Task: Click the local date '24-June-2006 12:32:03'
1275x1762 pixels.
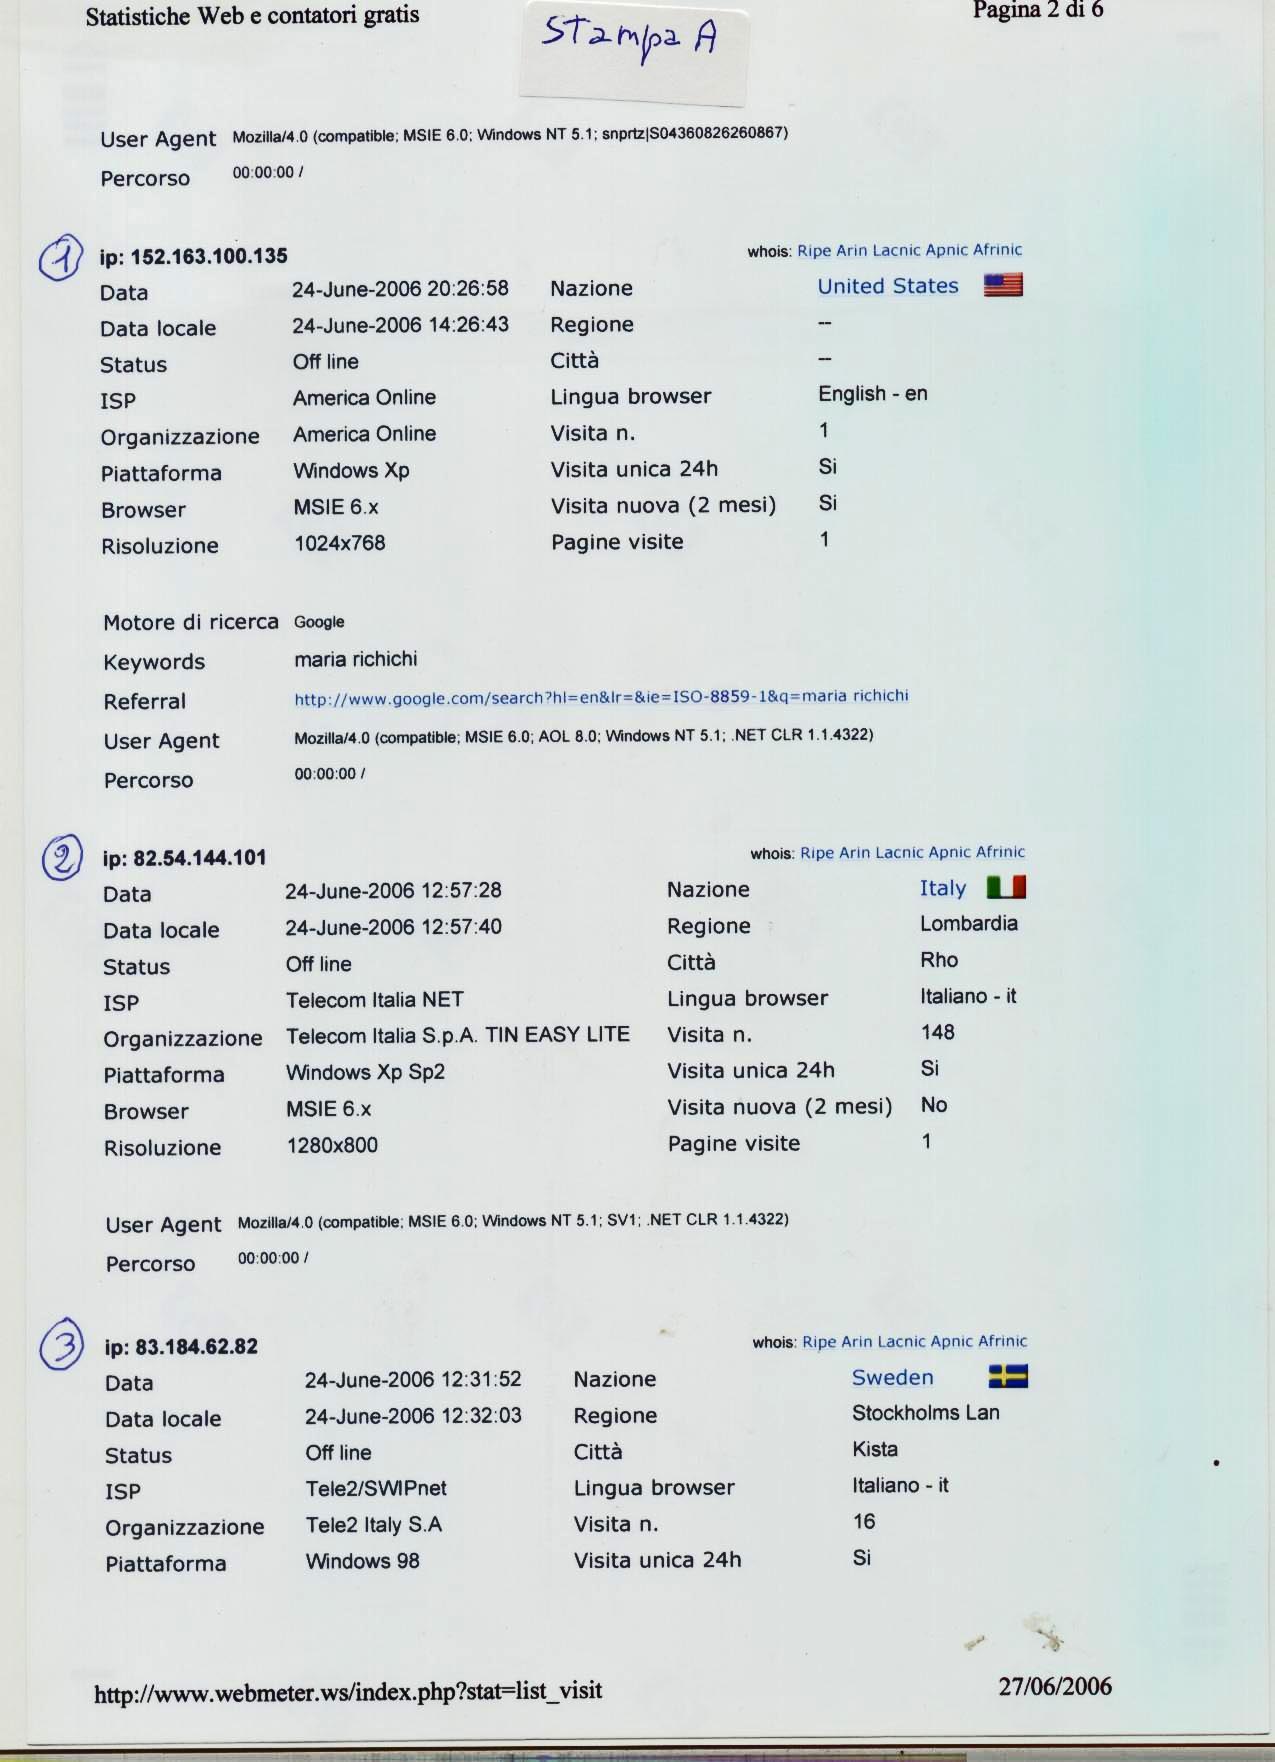Action: [x=413, y=1416]
